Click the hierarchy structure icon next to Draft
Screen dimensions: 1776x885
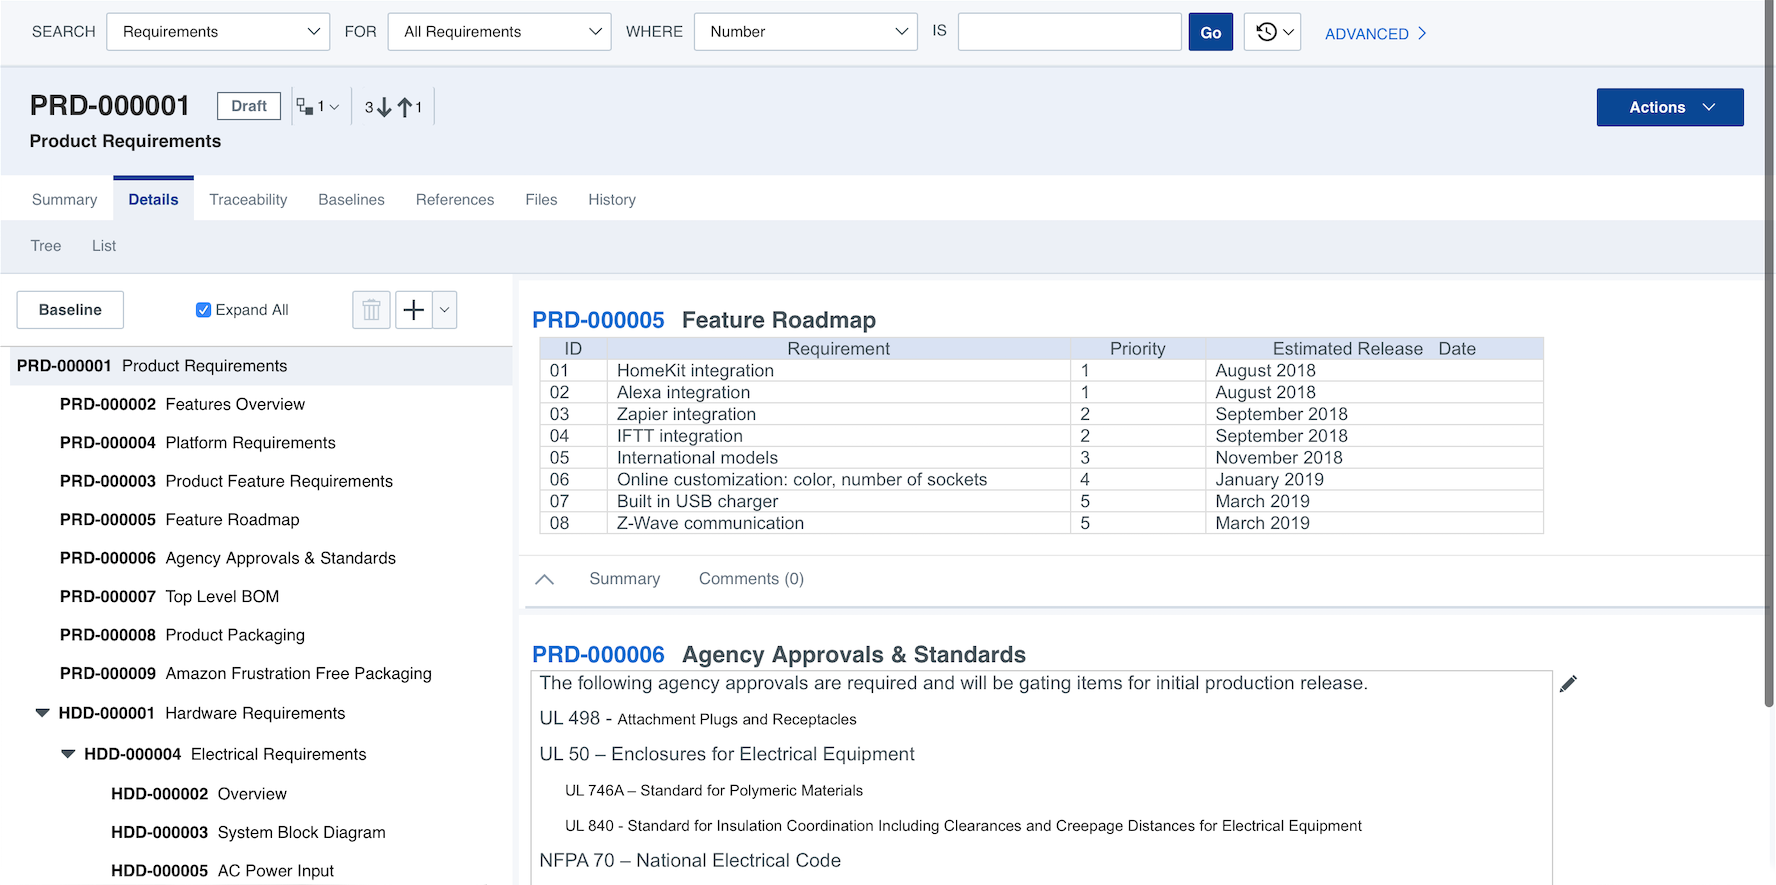pyautogui.click(x=306, y=107)
